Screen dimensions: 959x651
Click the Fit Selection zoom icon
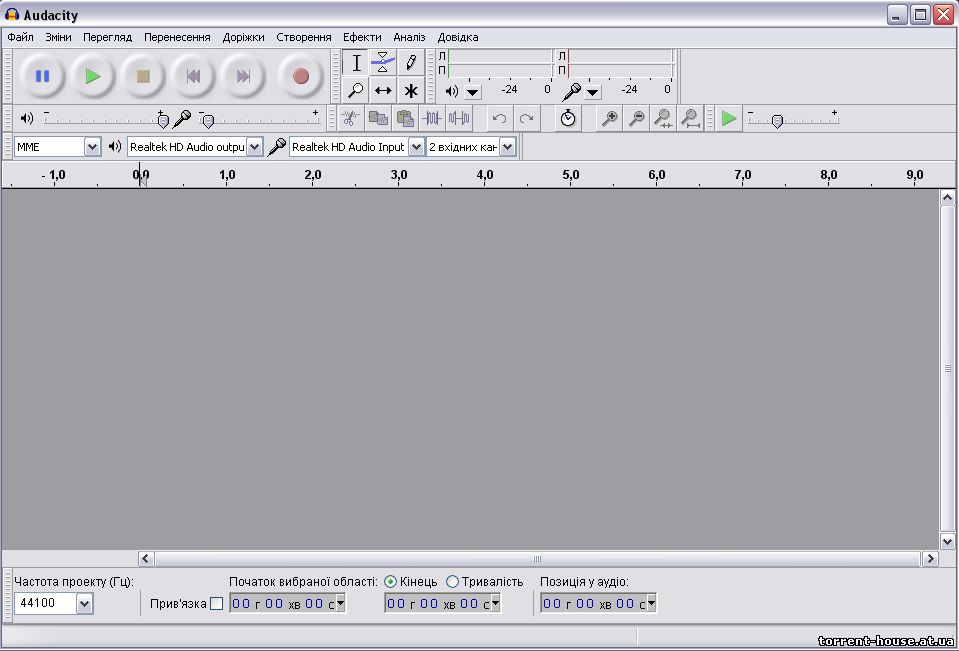click(663, 118)
